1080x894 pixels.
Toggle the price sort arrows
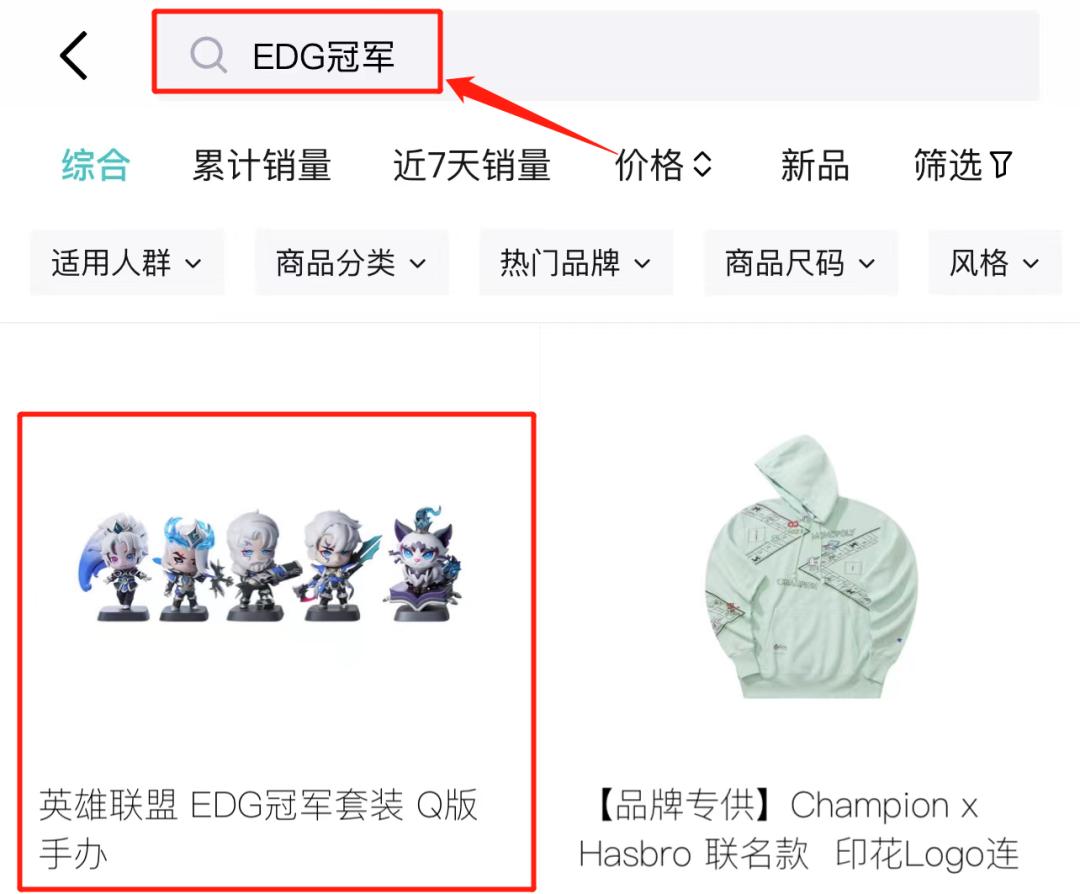(x=702, y=164)
